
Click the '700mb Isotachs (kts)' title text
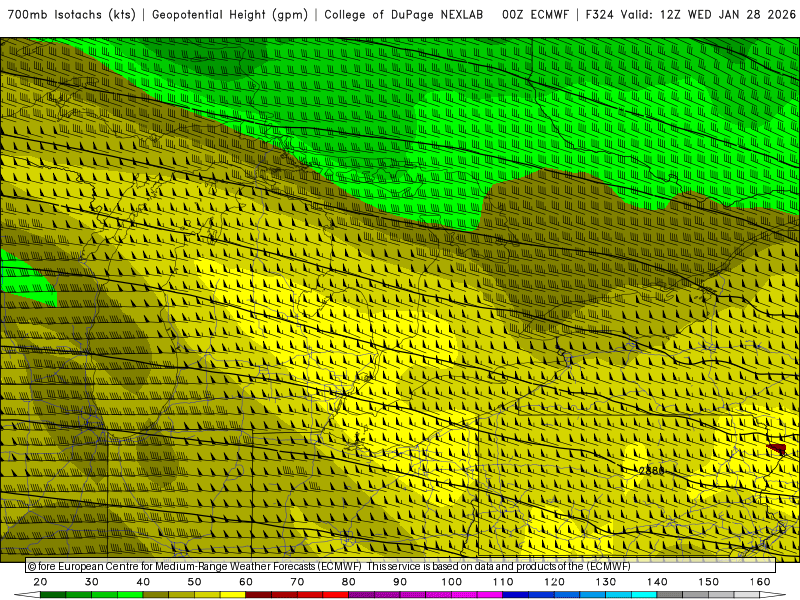click(x=72, y=15)
